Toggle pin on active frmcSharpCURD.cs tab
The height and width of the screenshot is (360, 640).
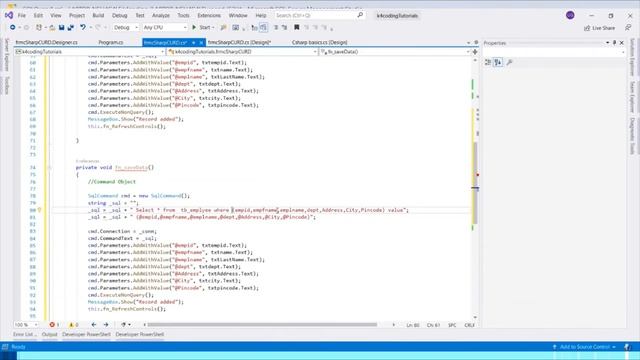click(x=193, y=42)
